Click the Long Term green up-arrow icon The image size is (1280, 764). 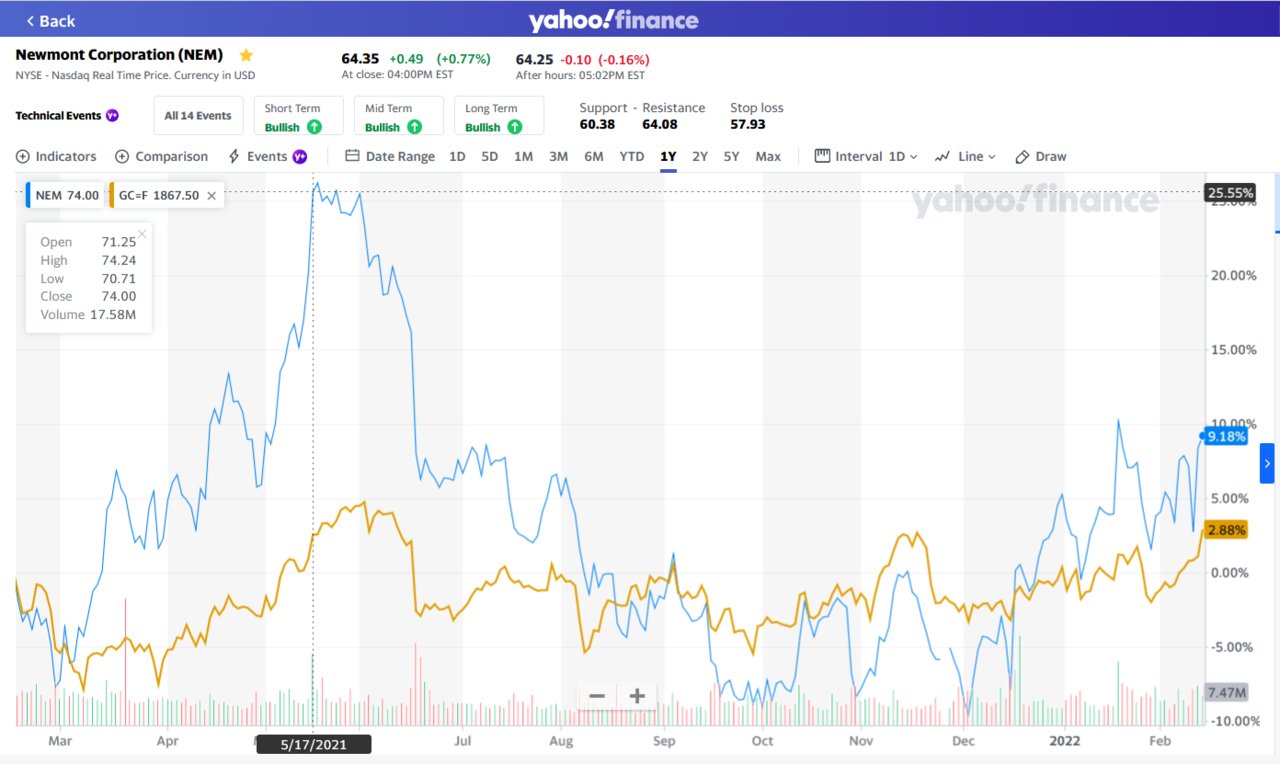coord(514,127)
